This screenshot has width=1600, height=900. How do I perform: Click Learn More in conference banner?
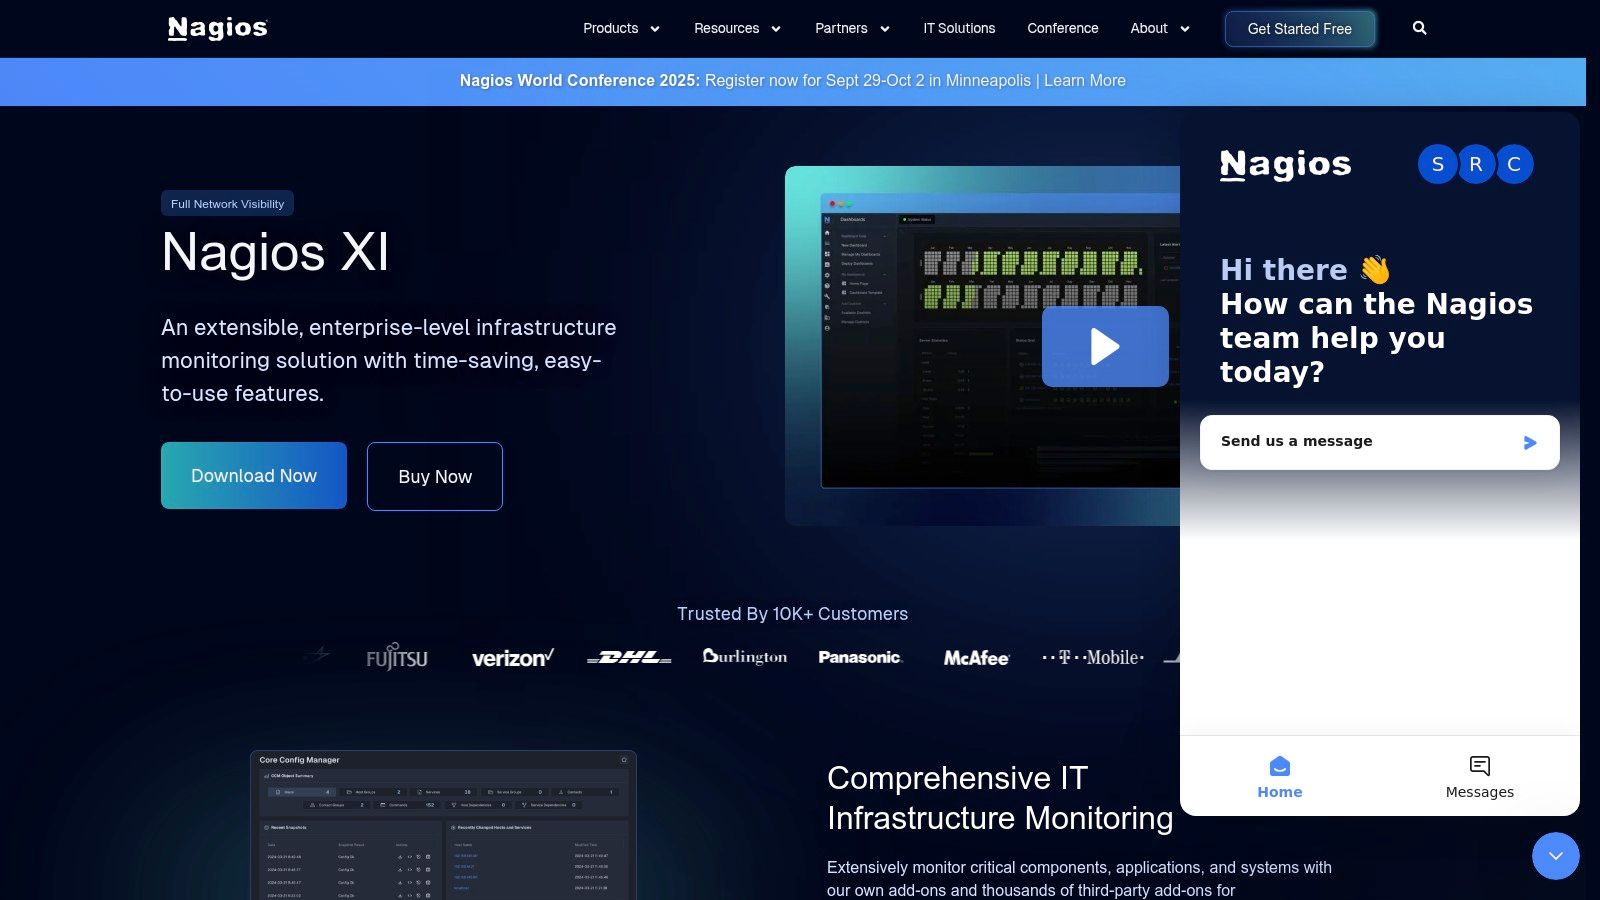[1084, 81]
